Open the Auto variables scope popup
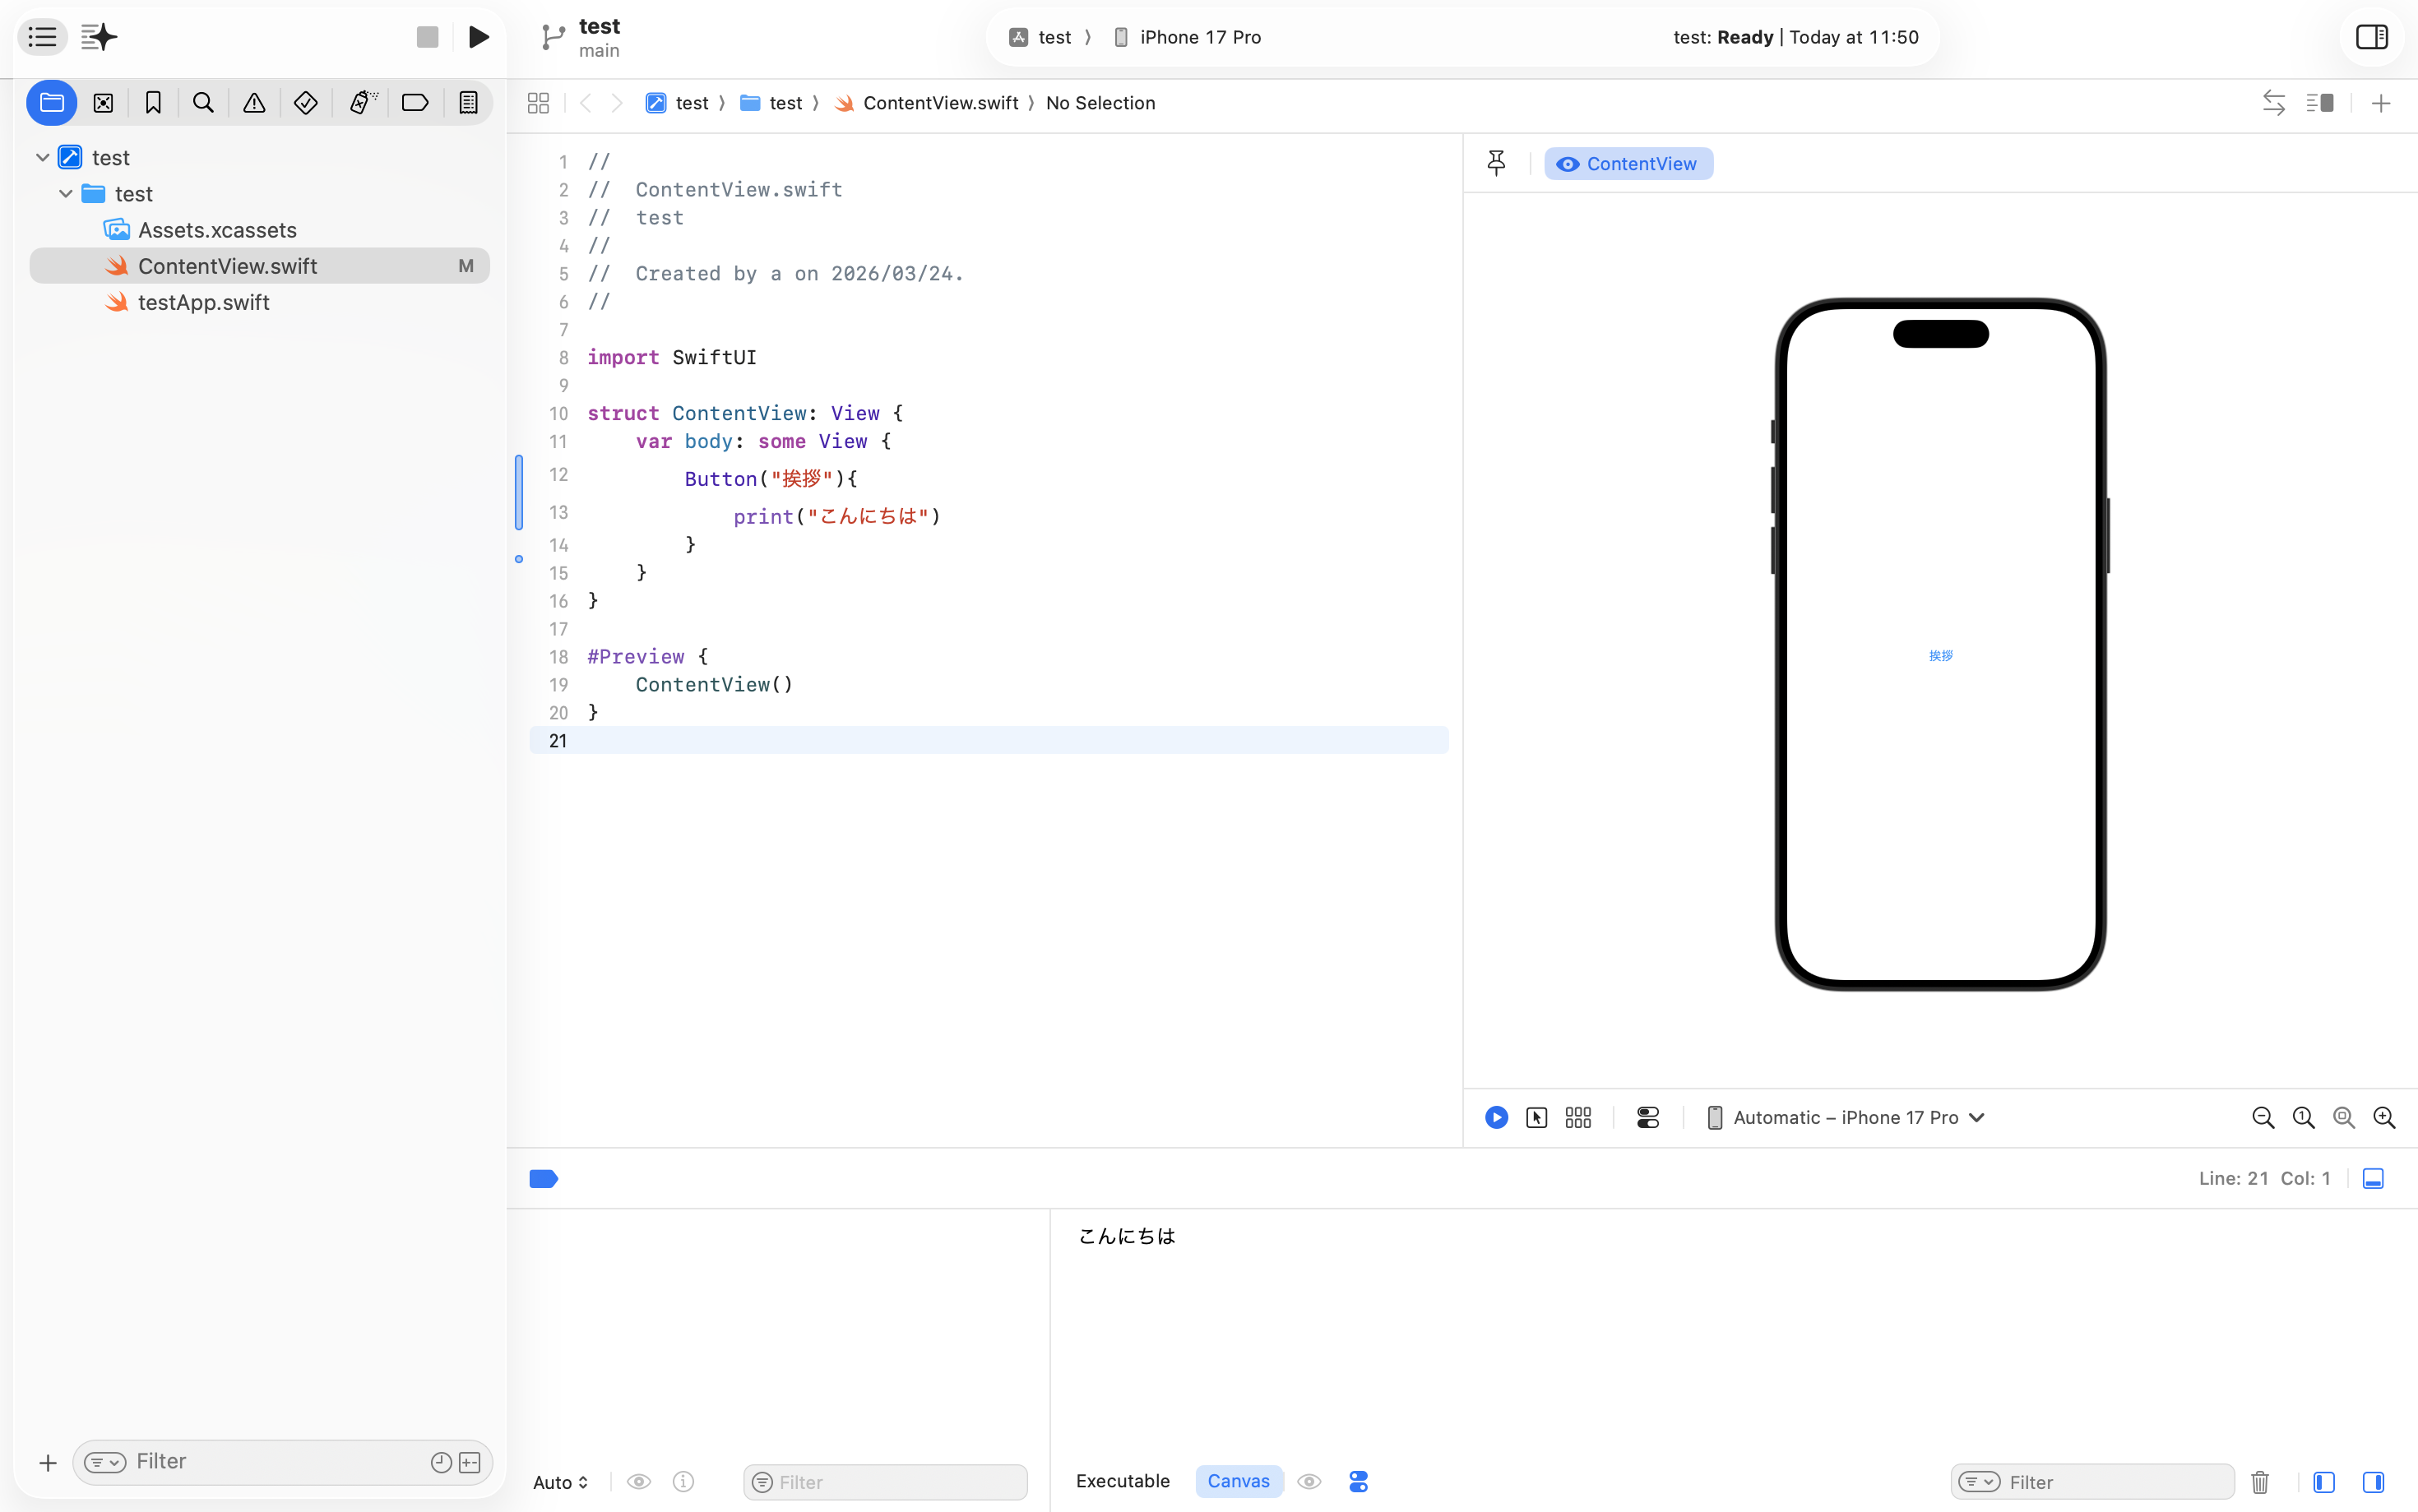 560,1481
